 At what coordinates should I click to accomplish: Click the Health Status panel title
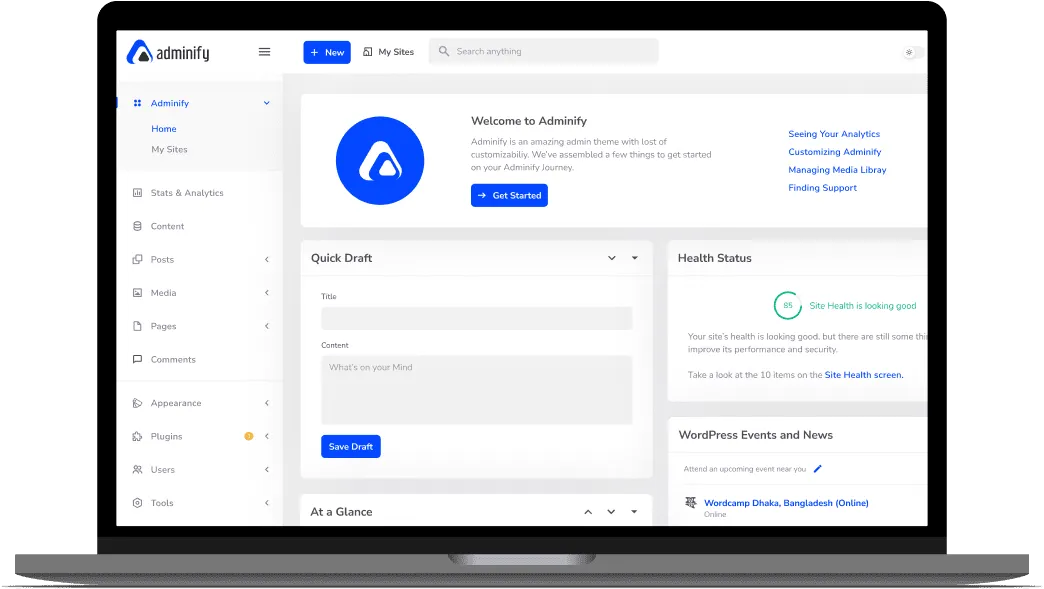714,258
